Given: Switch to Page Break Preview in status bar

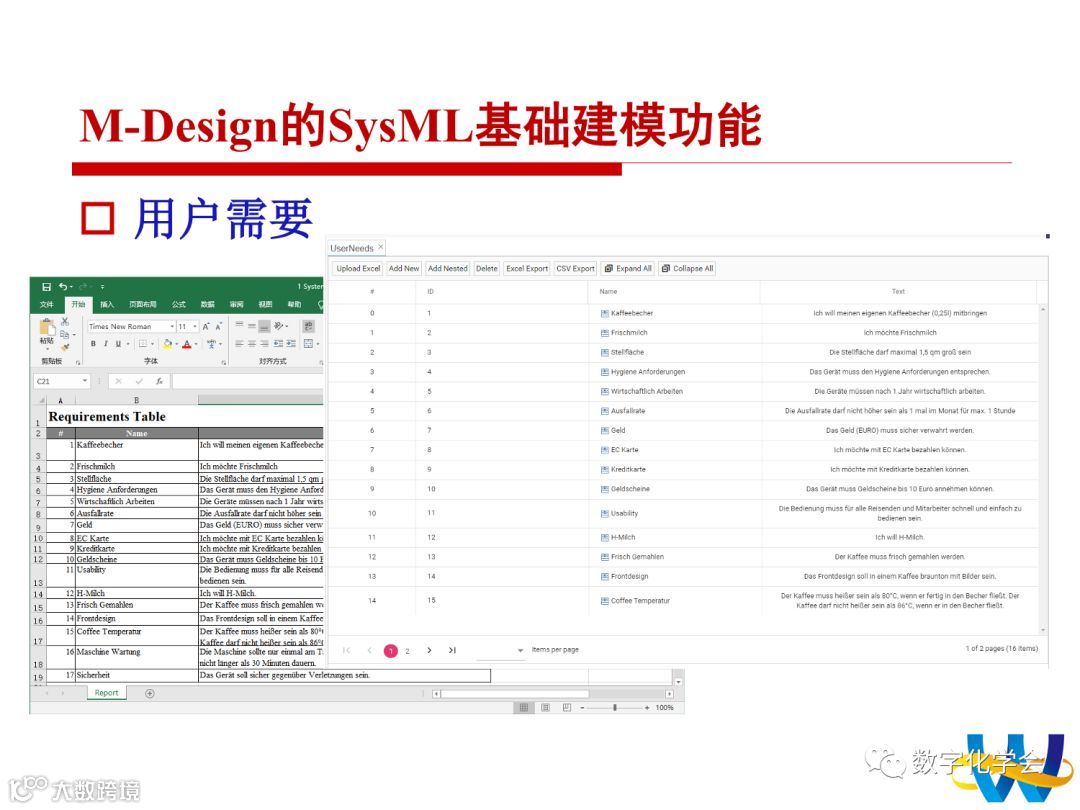Looking at the screenshot, I should (x=566, y=707).
